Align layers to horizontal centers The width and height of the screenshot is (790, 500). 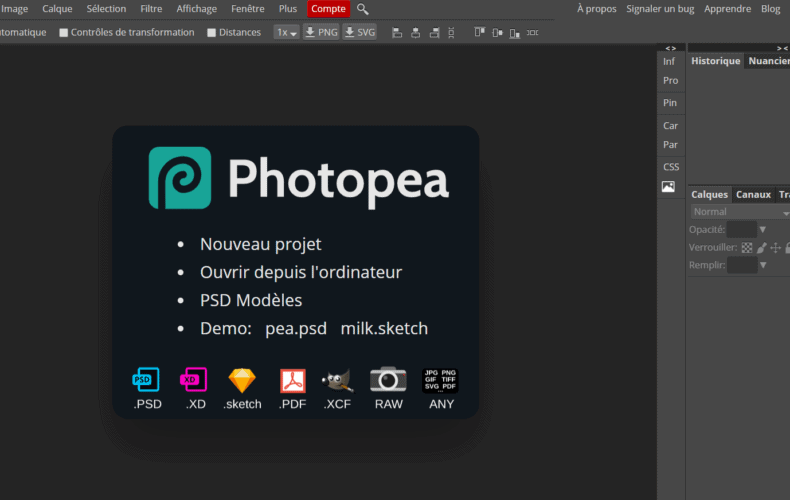415,33
